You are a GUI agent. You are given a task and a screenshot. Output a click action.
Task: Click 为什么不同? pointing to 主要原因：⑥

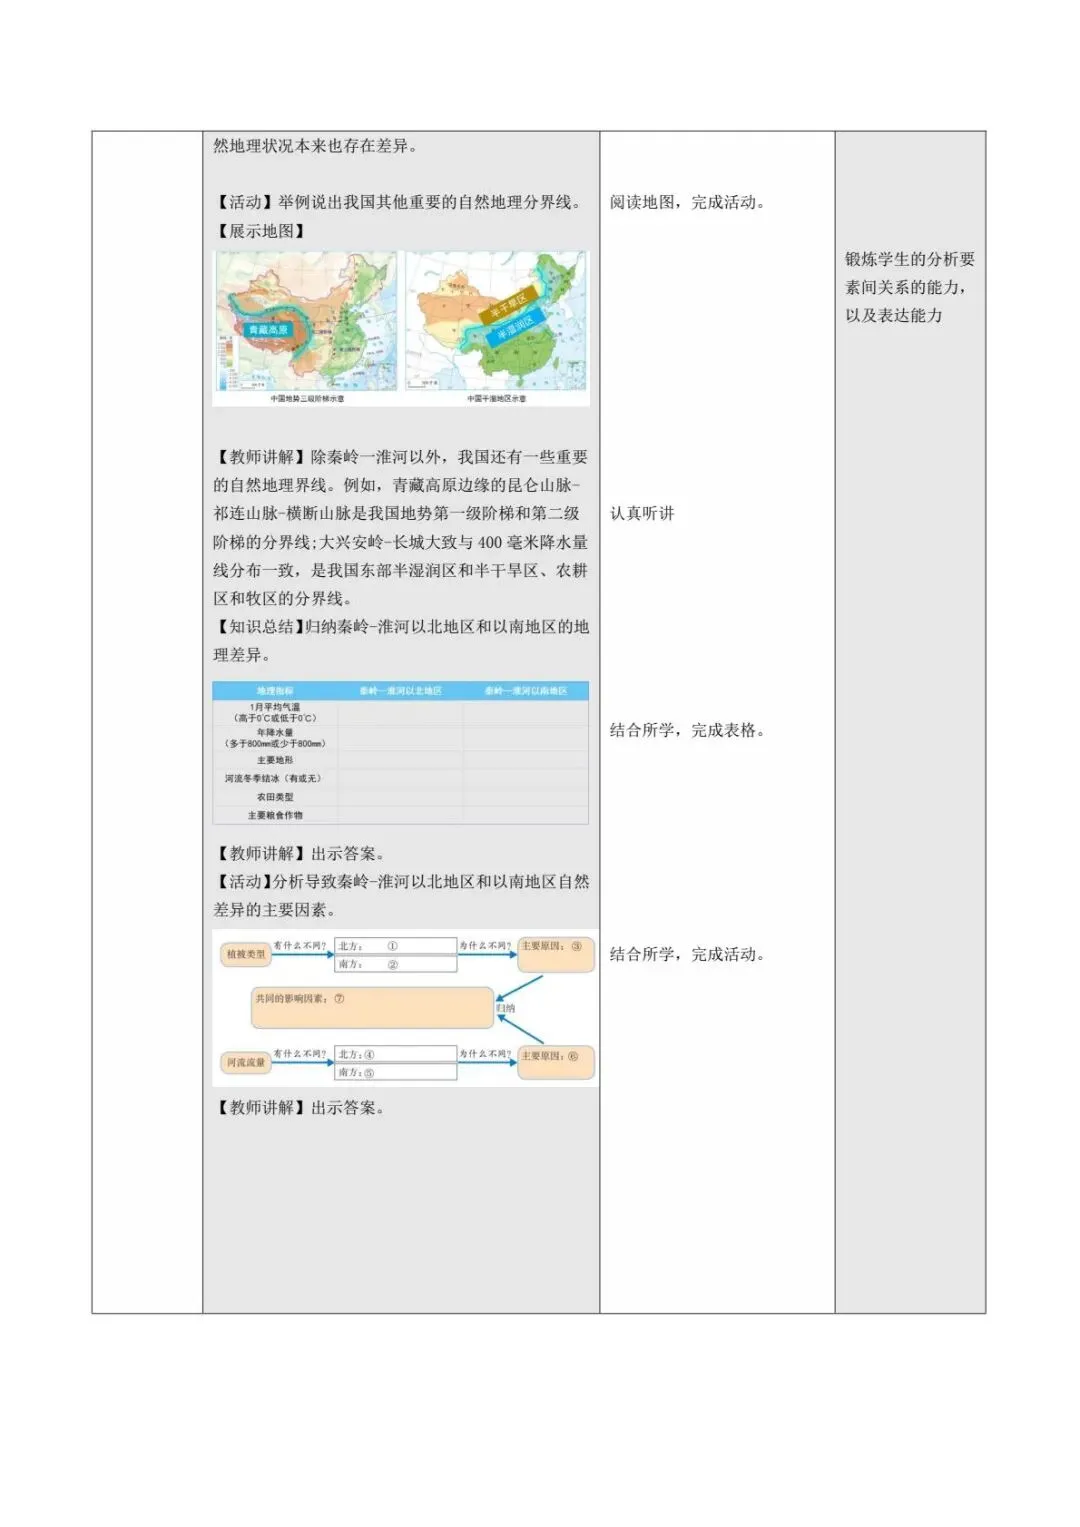click(x=486, y=1054)
